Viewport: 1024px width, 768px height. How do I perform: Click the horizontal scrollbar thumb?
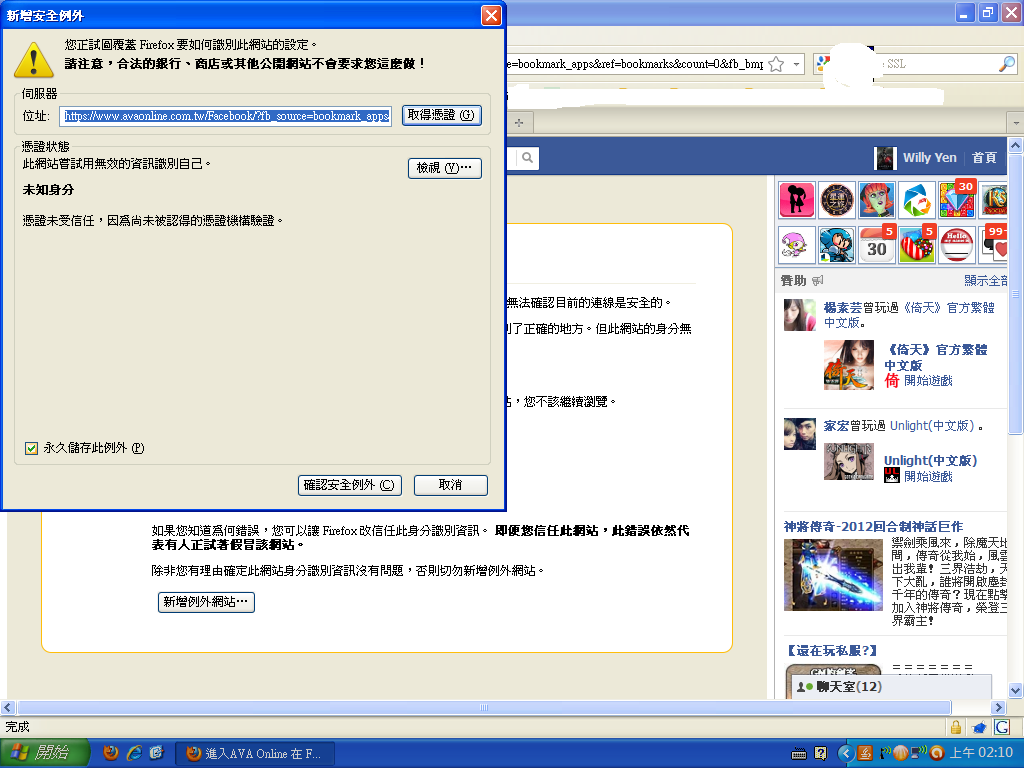[x=484, y=707]
